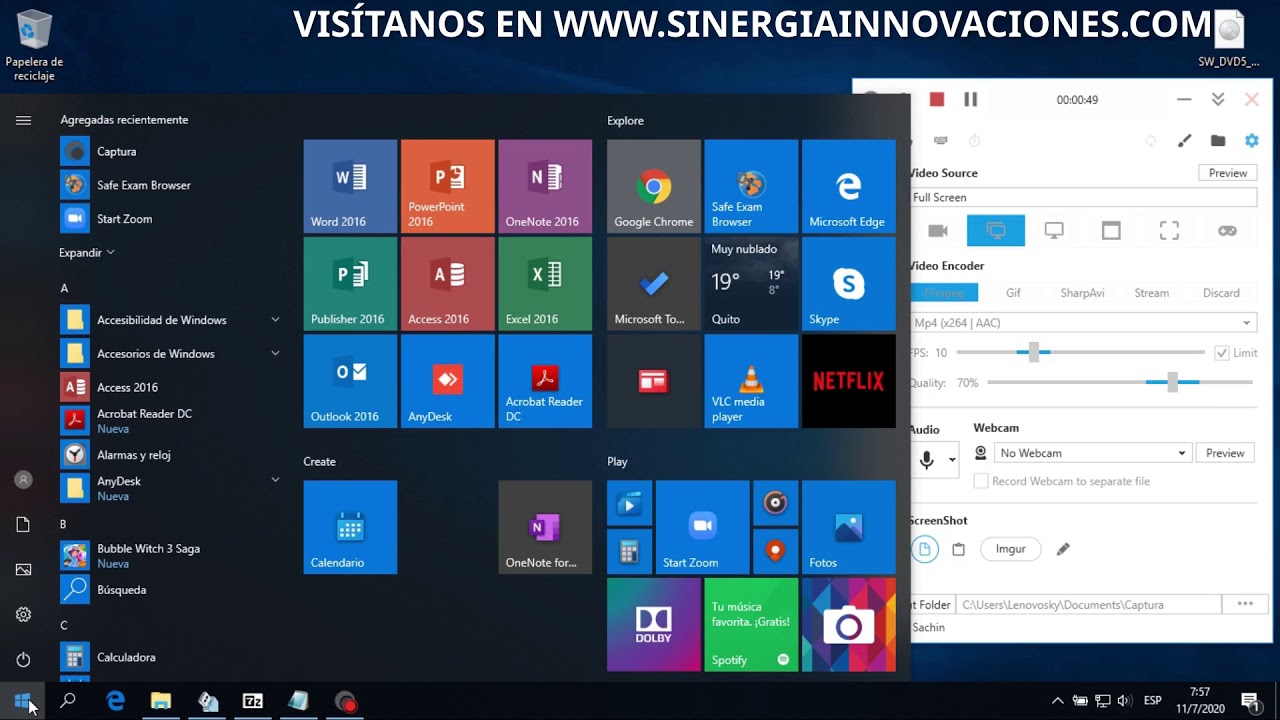The height and width of the screenshot is (720, 1280).
Task: Open the Netflix tile
Action: [x=849, y=381]
